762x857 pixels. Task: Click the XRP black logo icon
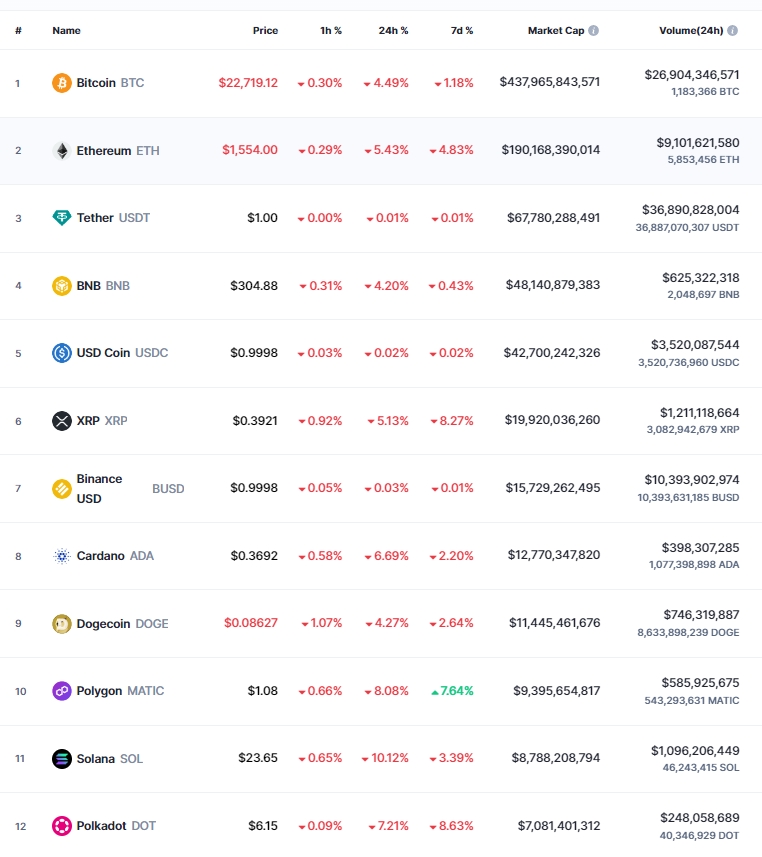click(62, 421)
